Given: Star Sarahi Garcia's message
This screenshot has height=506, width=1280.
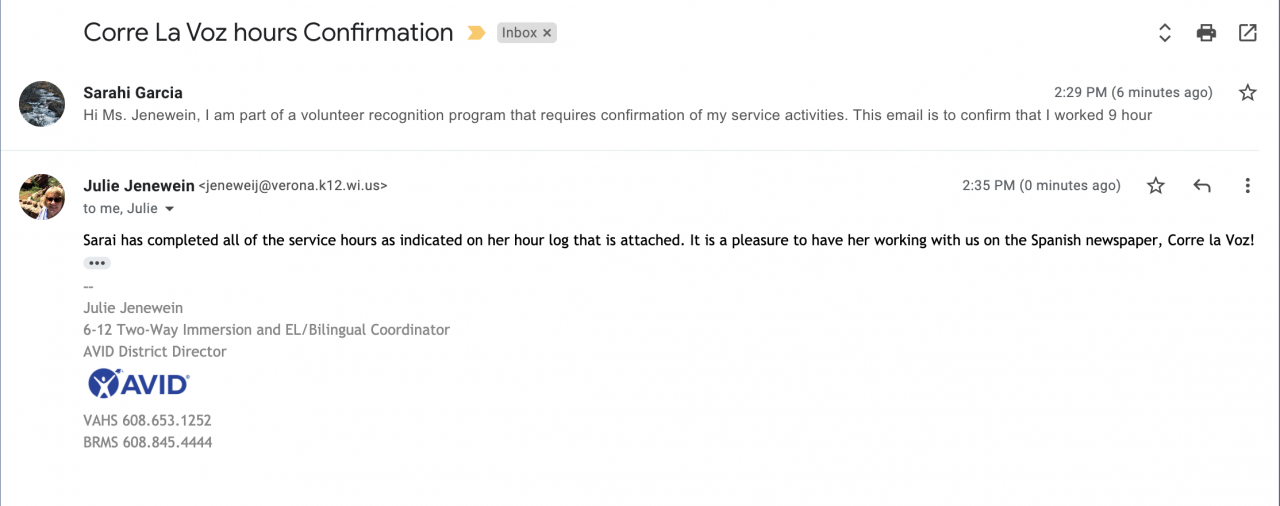Looking at the screenshot, I should point(1247,93).
